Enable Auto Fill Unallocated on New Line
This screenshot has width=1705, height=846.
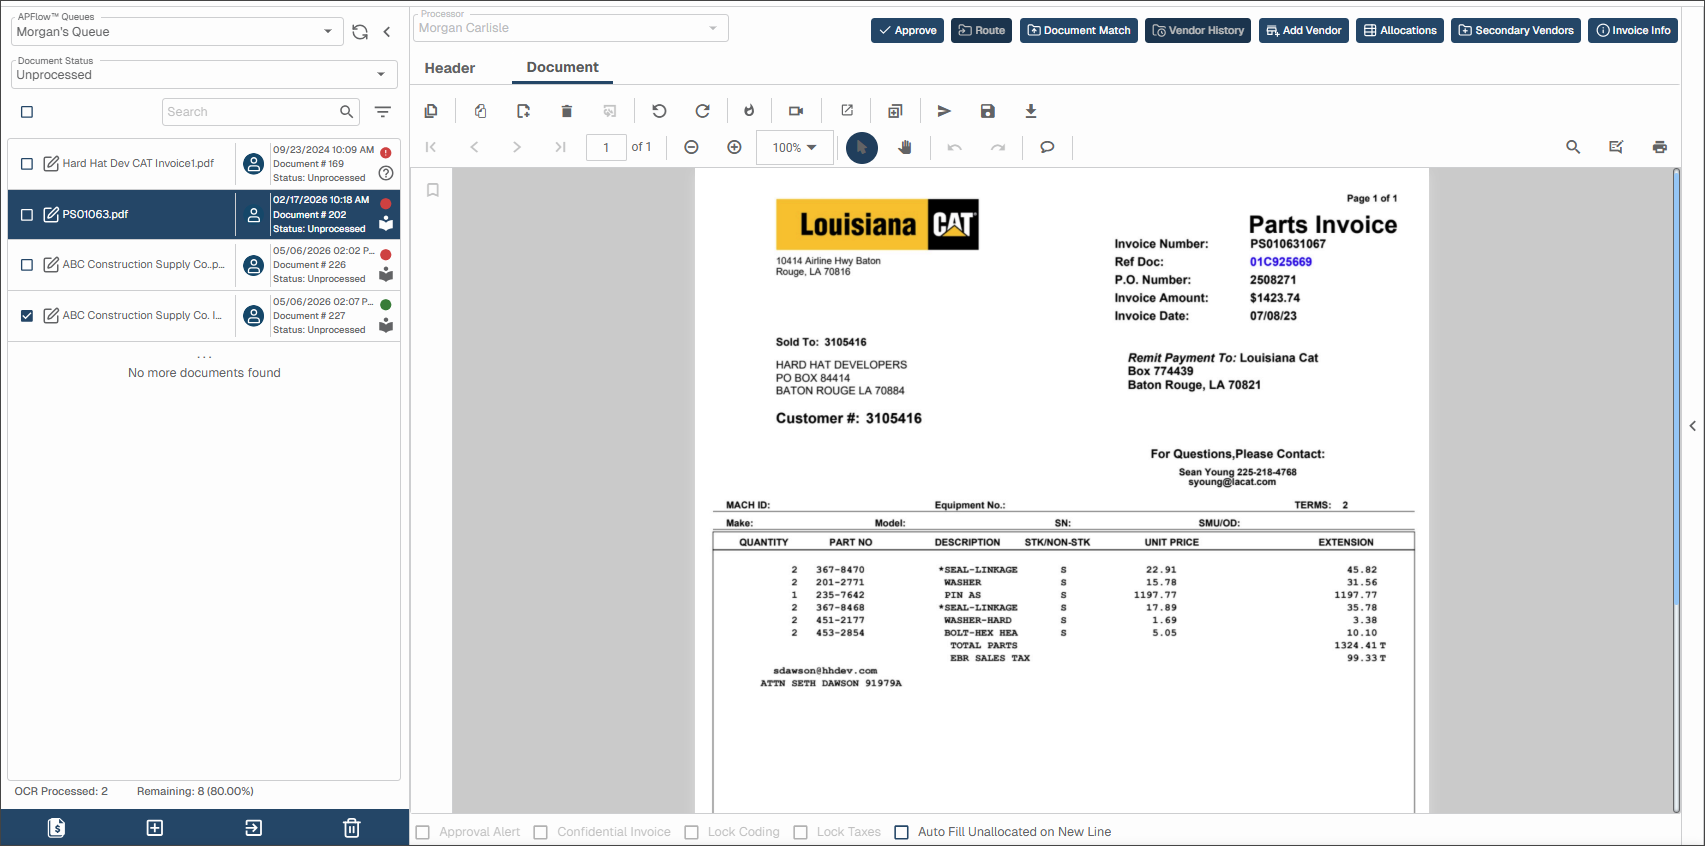pyautogui.click(x=901, y=832)
